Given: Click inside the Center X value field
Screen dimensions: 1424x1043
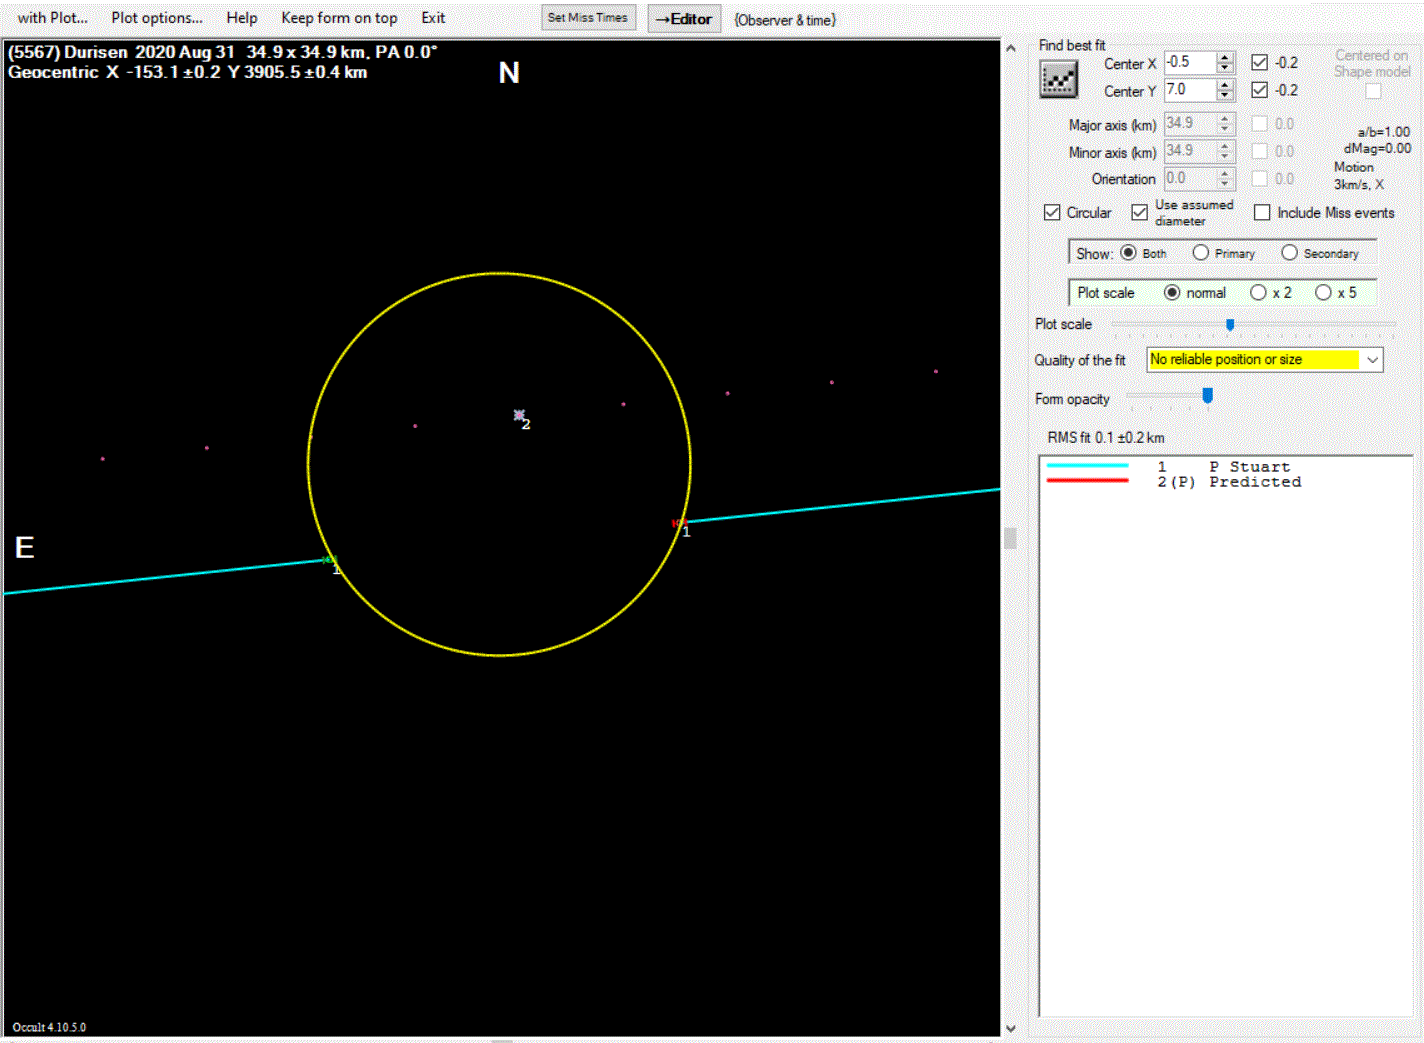Looking at the screenshot, I should coord(1189,62).
